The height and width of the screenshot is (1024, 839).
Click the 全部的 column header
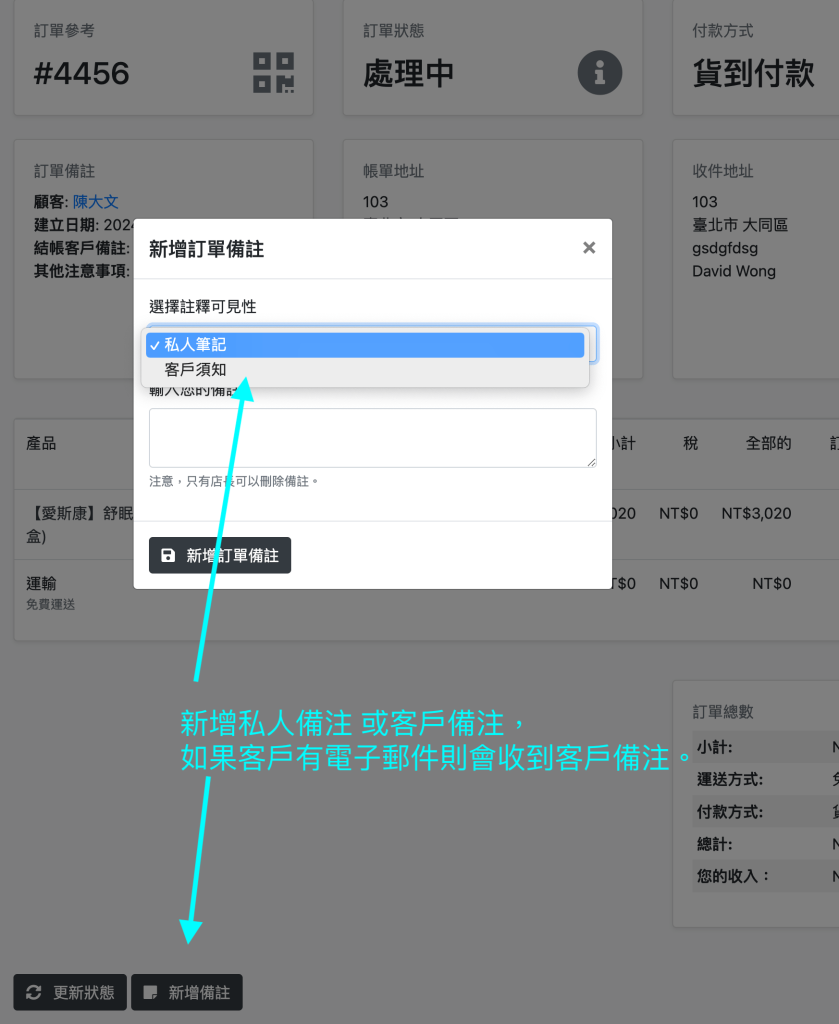tap(768, 443)
